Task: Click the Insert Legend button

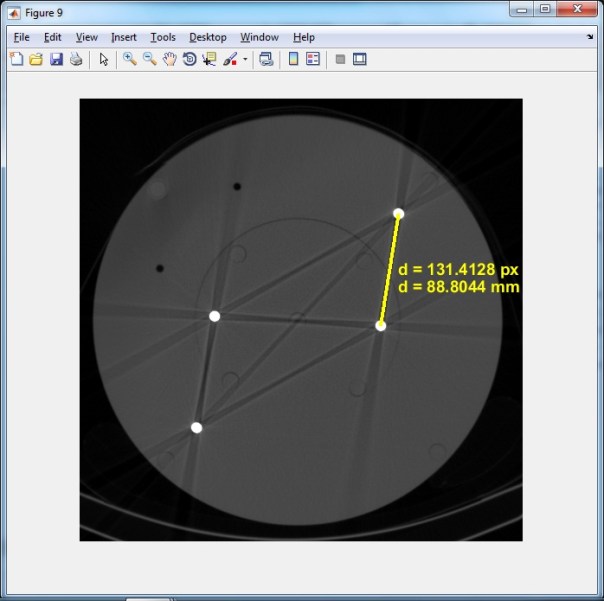Action: tap(313, 59)
